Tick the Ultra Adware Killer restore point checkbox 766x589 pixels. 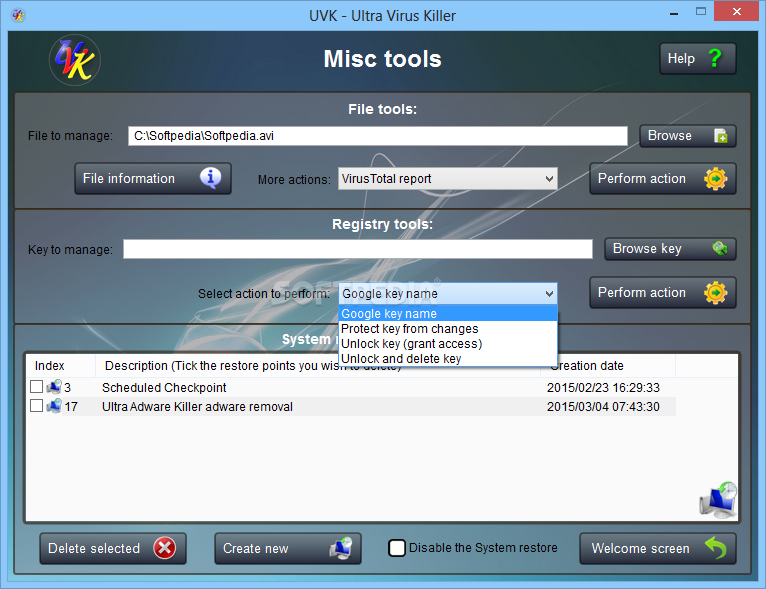(36, 406)
